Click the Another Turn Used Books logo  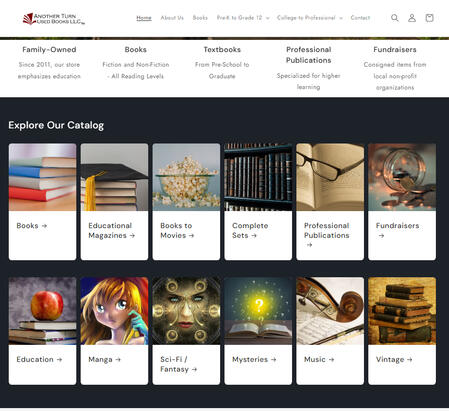(x=54, y=19)
